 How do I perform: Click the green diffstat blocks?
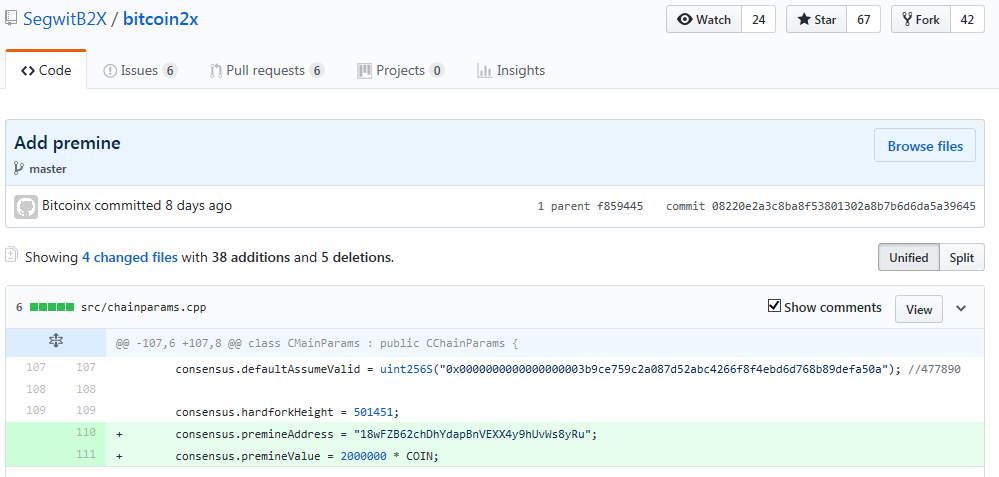52,307
